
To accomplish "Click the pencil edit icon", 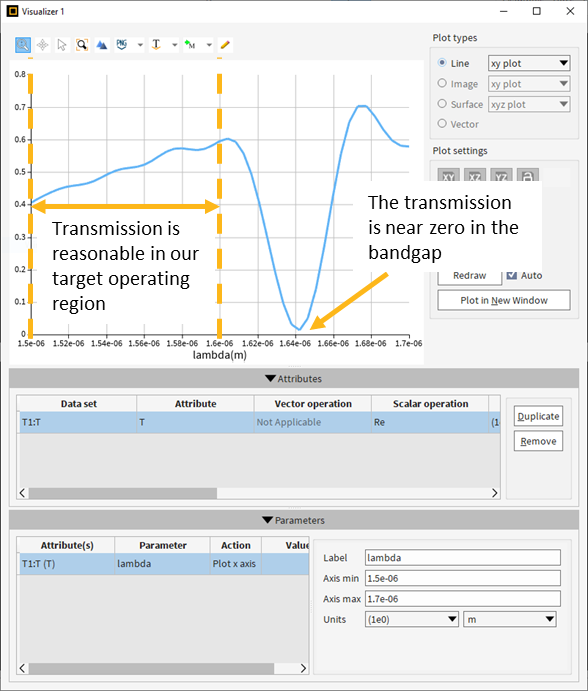I will [225, 45].
